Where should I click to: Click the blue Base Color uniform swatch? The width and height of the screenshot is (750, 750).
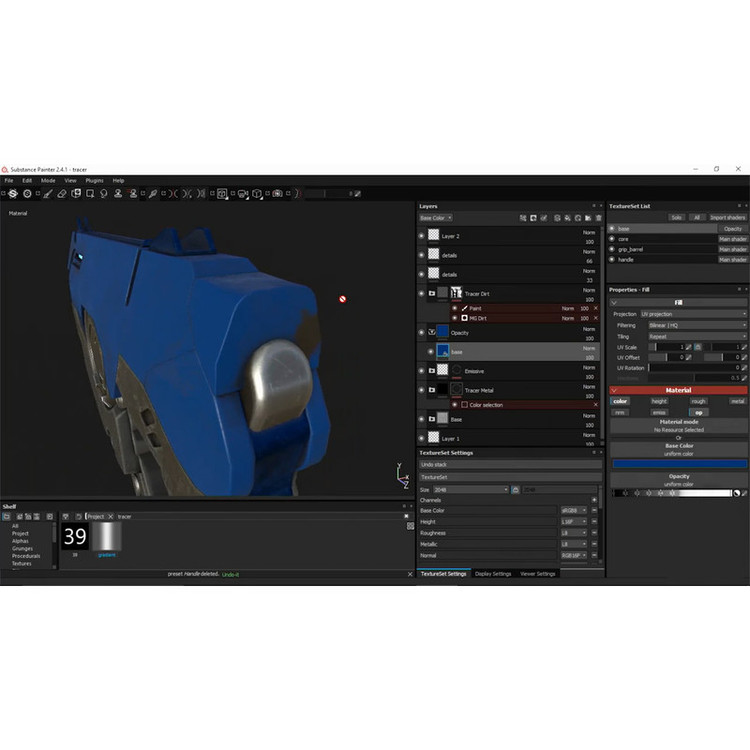[678, 464]
